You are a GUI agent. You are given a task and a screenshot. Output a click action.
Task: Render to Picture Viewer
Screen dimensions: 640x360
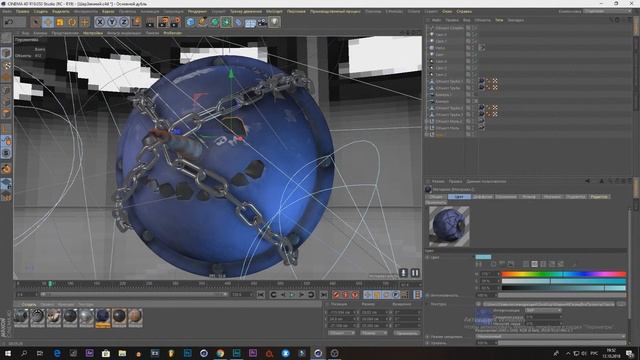click(x=163, y=22)
